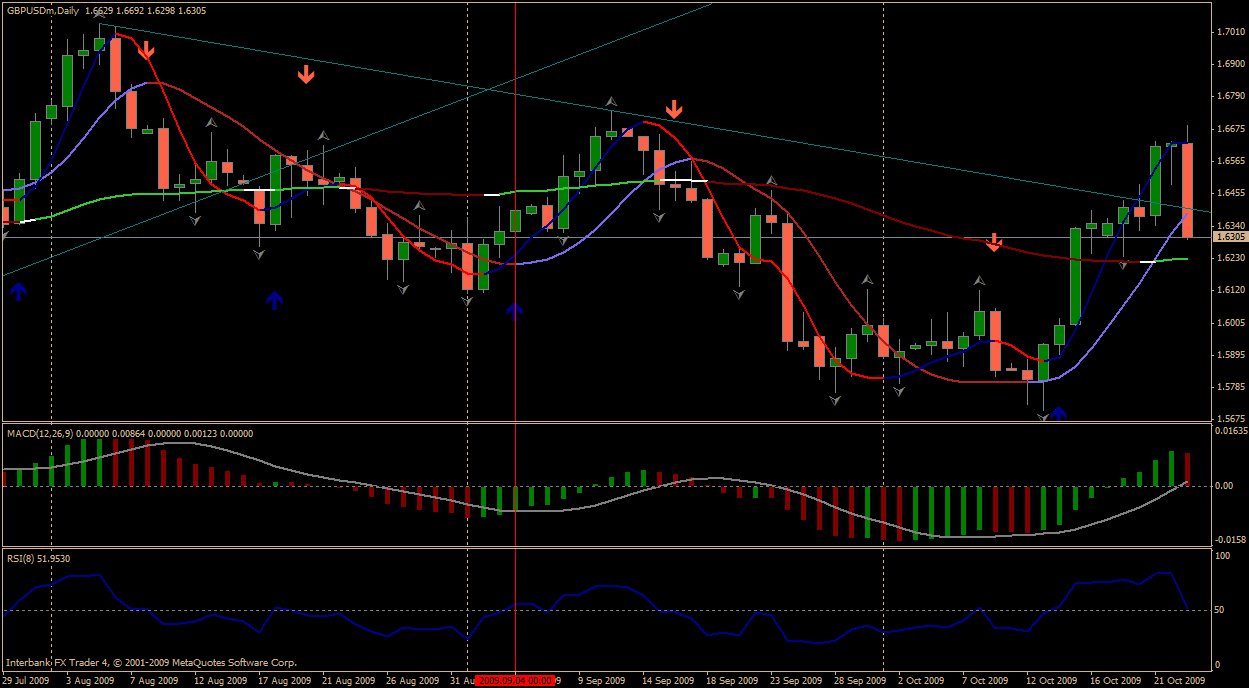
Task: Click the 29 Jul 2009 date axis label
Action: (26, 680)
